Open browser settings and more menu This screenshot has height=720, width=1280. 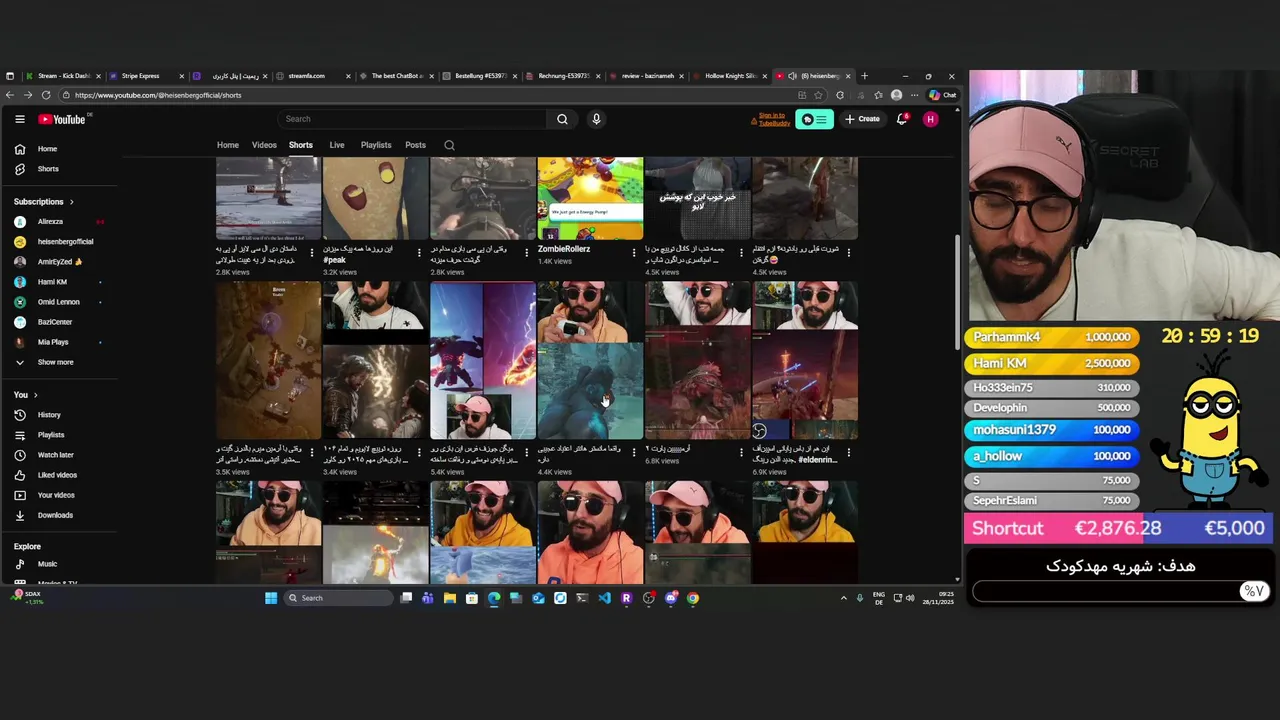tap(914, 95)
